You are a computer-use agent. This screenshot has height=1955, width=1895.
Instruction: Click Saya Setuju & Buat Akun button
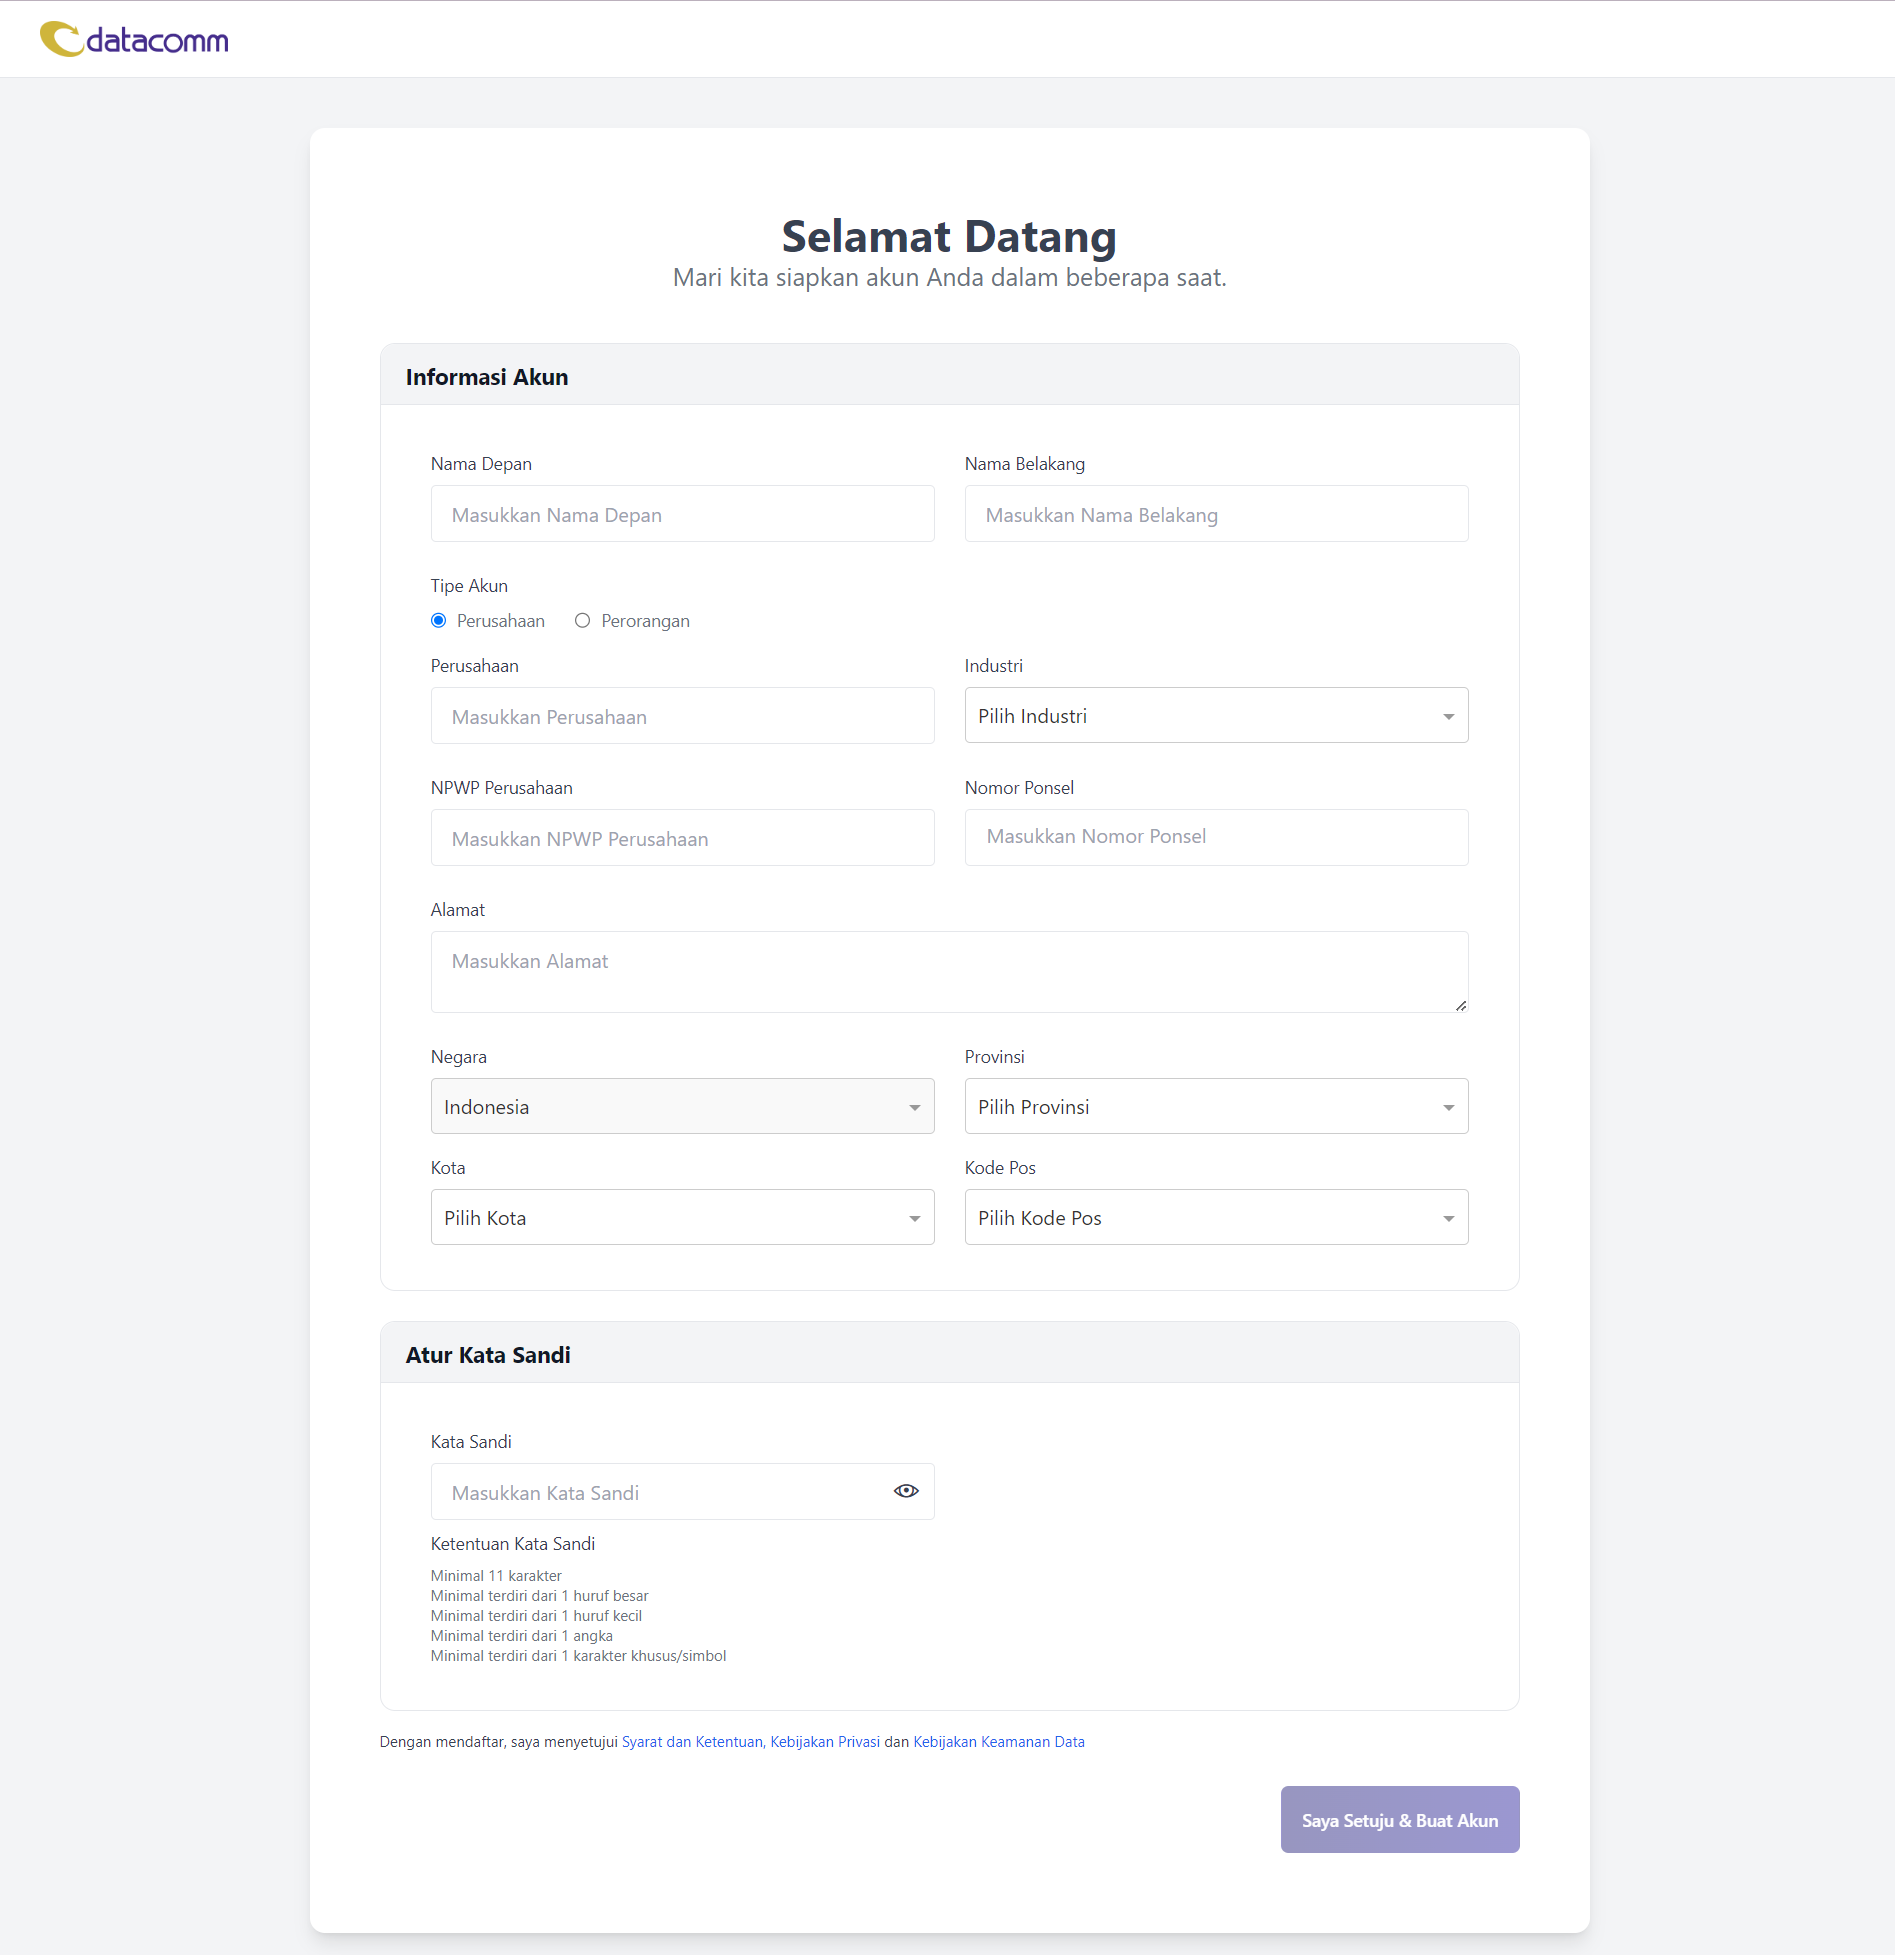[x=1399, y=1820]
